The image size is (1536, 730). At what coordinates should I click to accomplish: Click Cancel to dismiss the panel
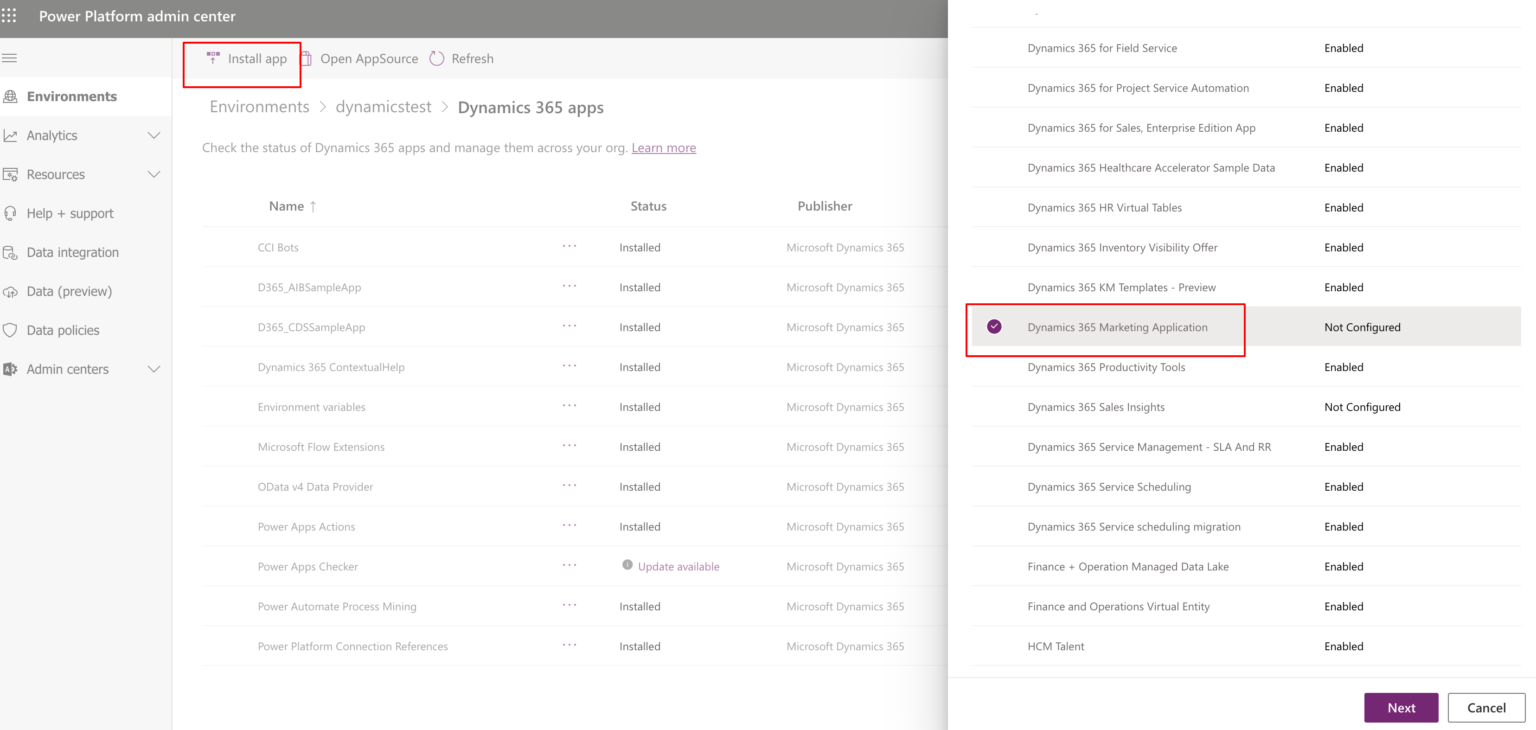[x=1486, y=707]
